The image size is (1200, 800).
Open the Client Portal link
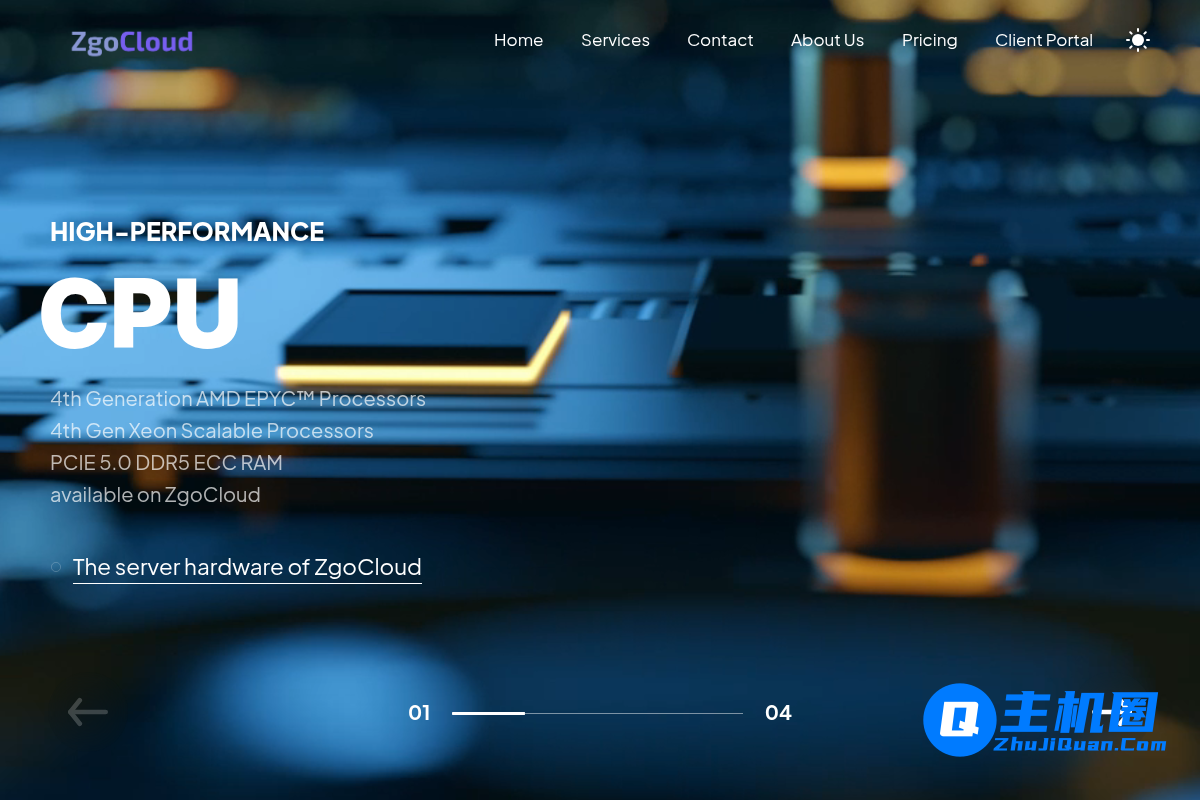point(1043,40)
